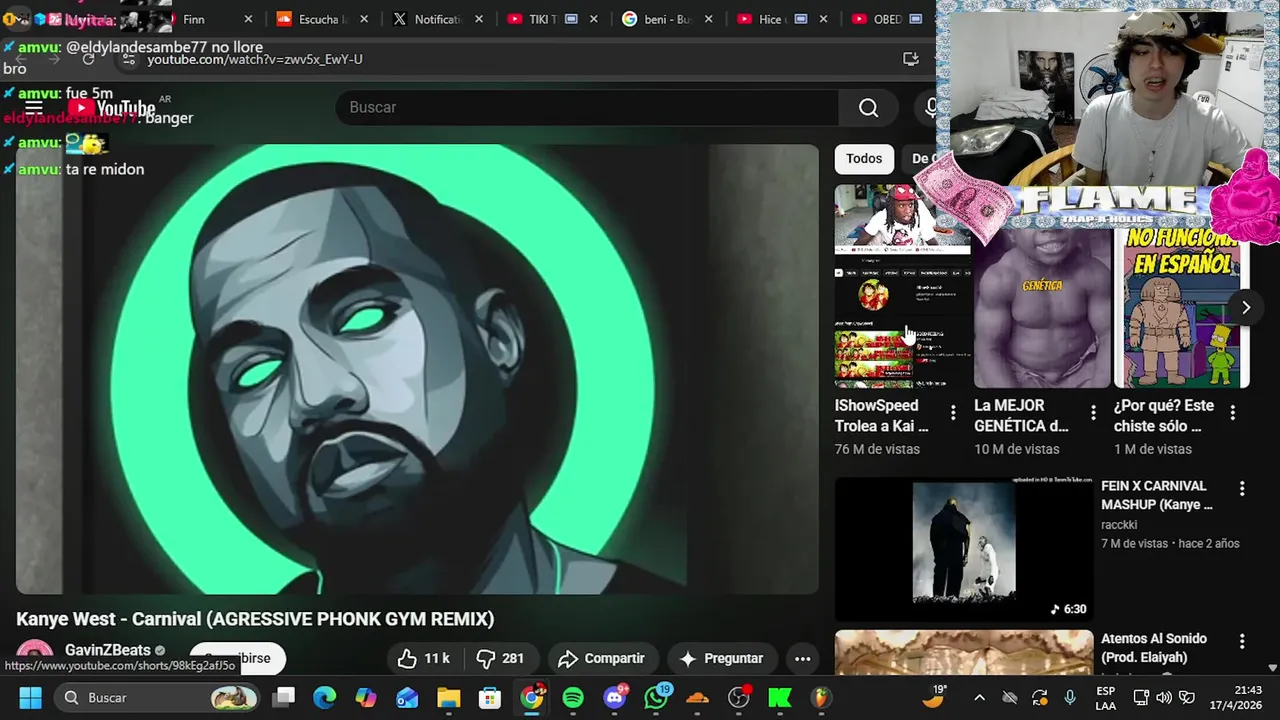Switch to the X Notificaciones tab

437,19
